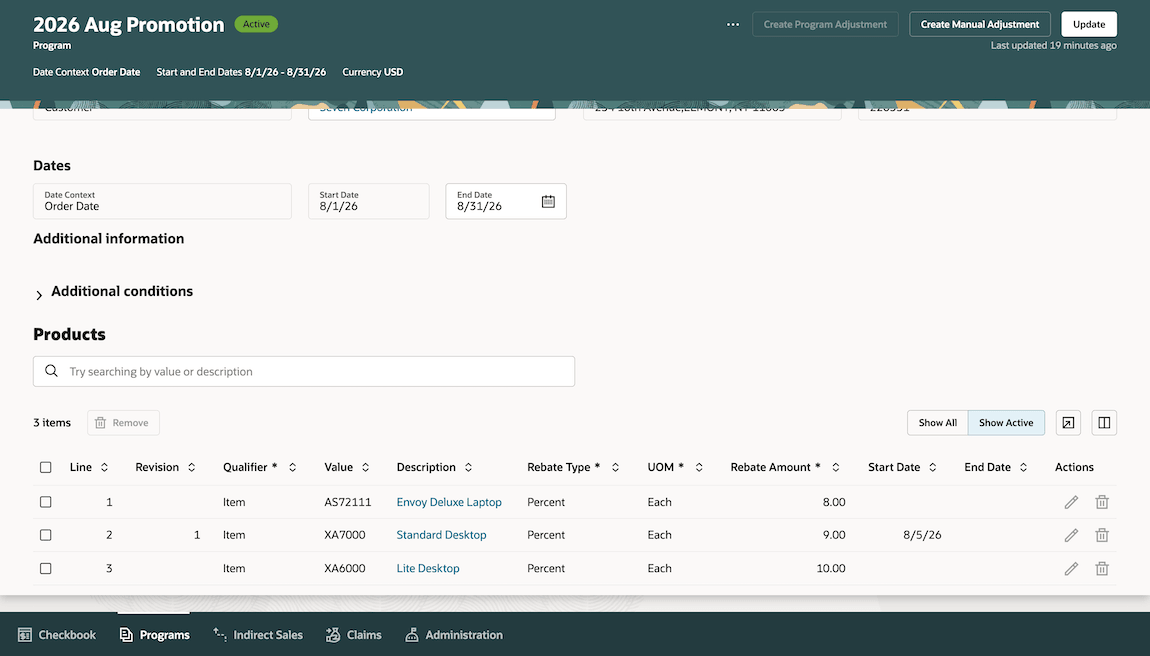The image size is (1150, 656).
Task: Go to the Indirect Sales tab
Action: pos(257,635)
